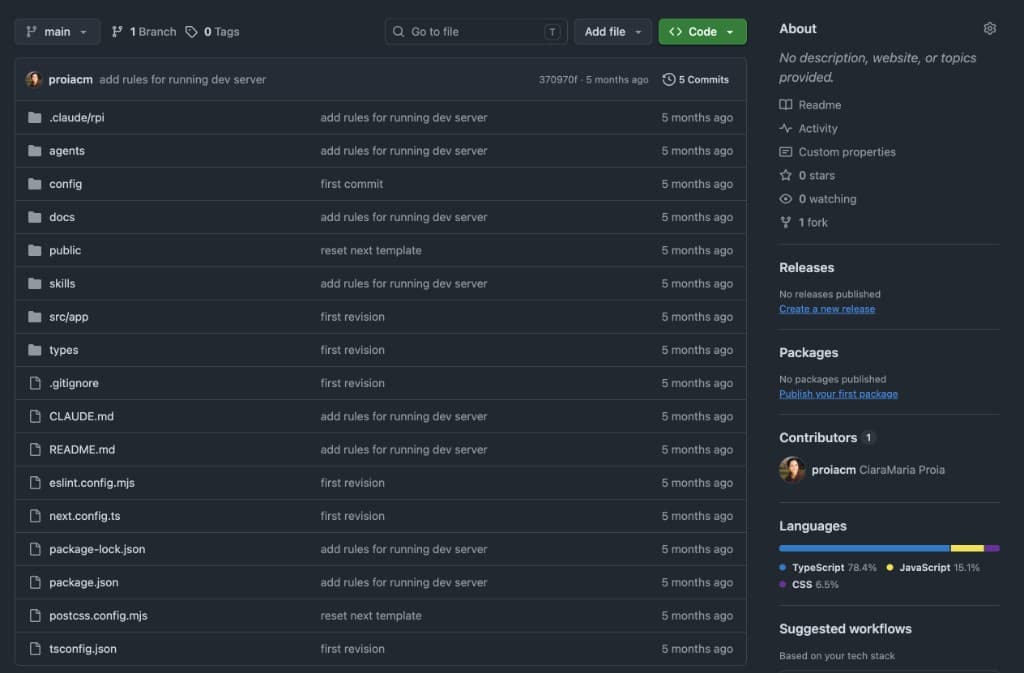Screen dimensions: 1024x673
Task: Open the postcss.config.mjs file
Action: coord(98,616)
